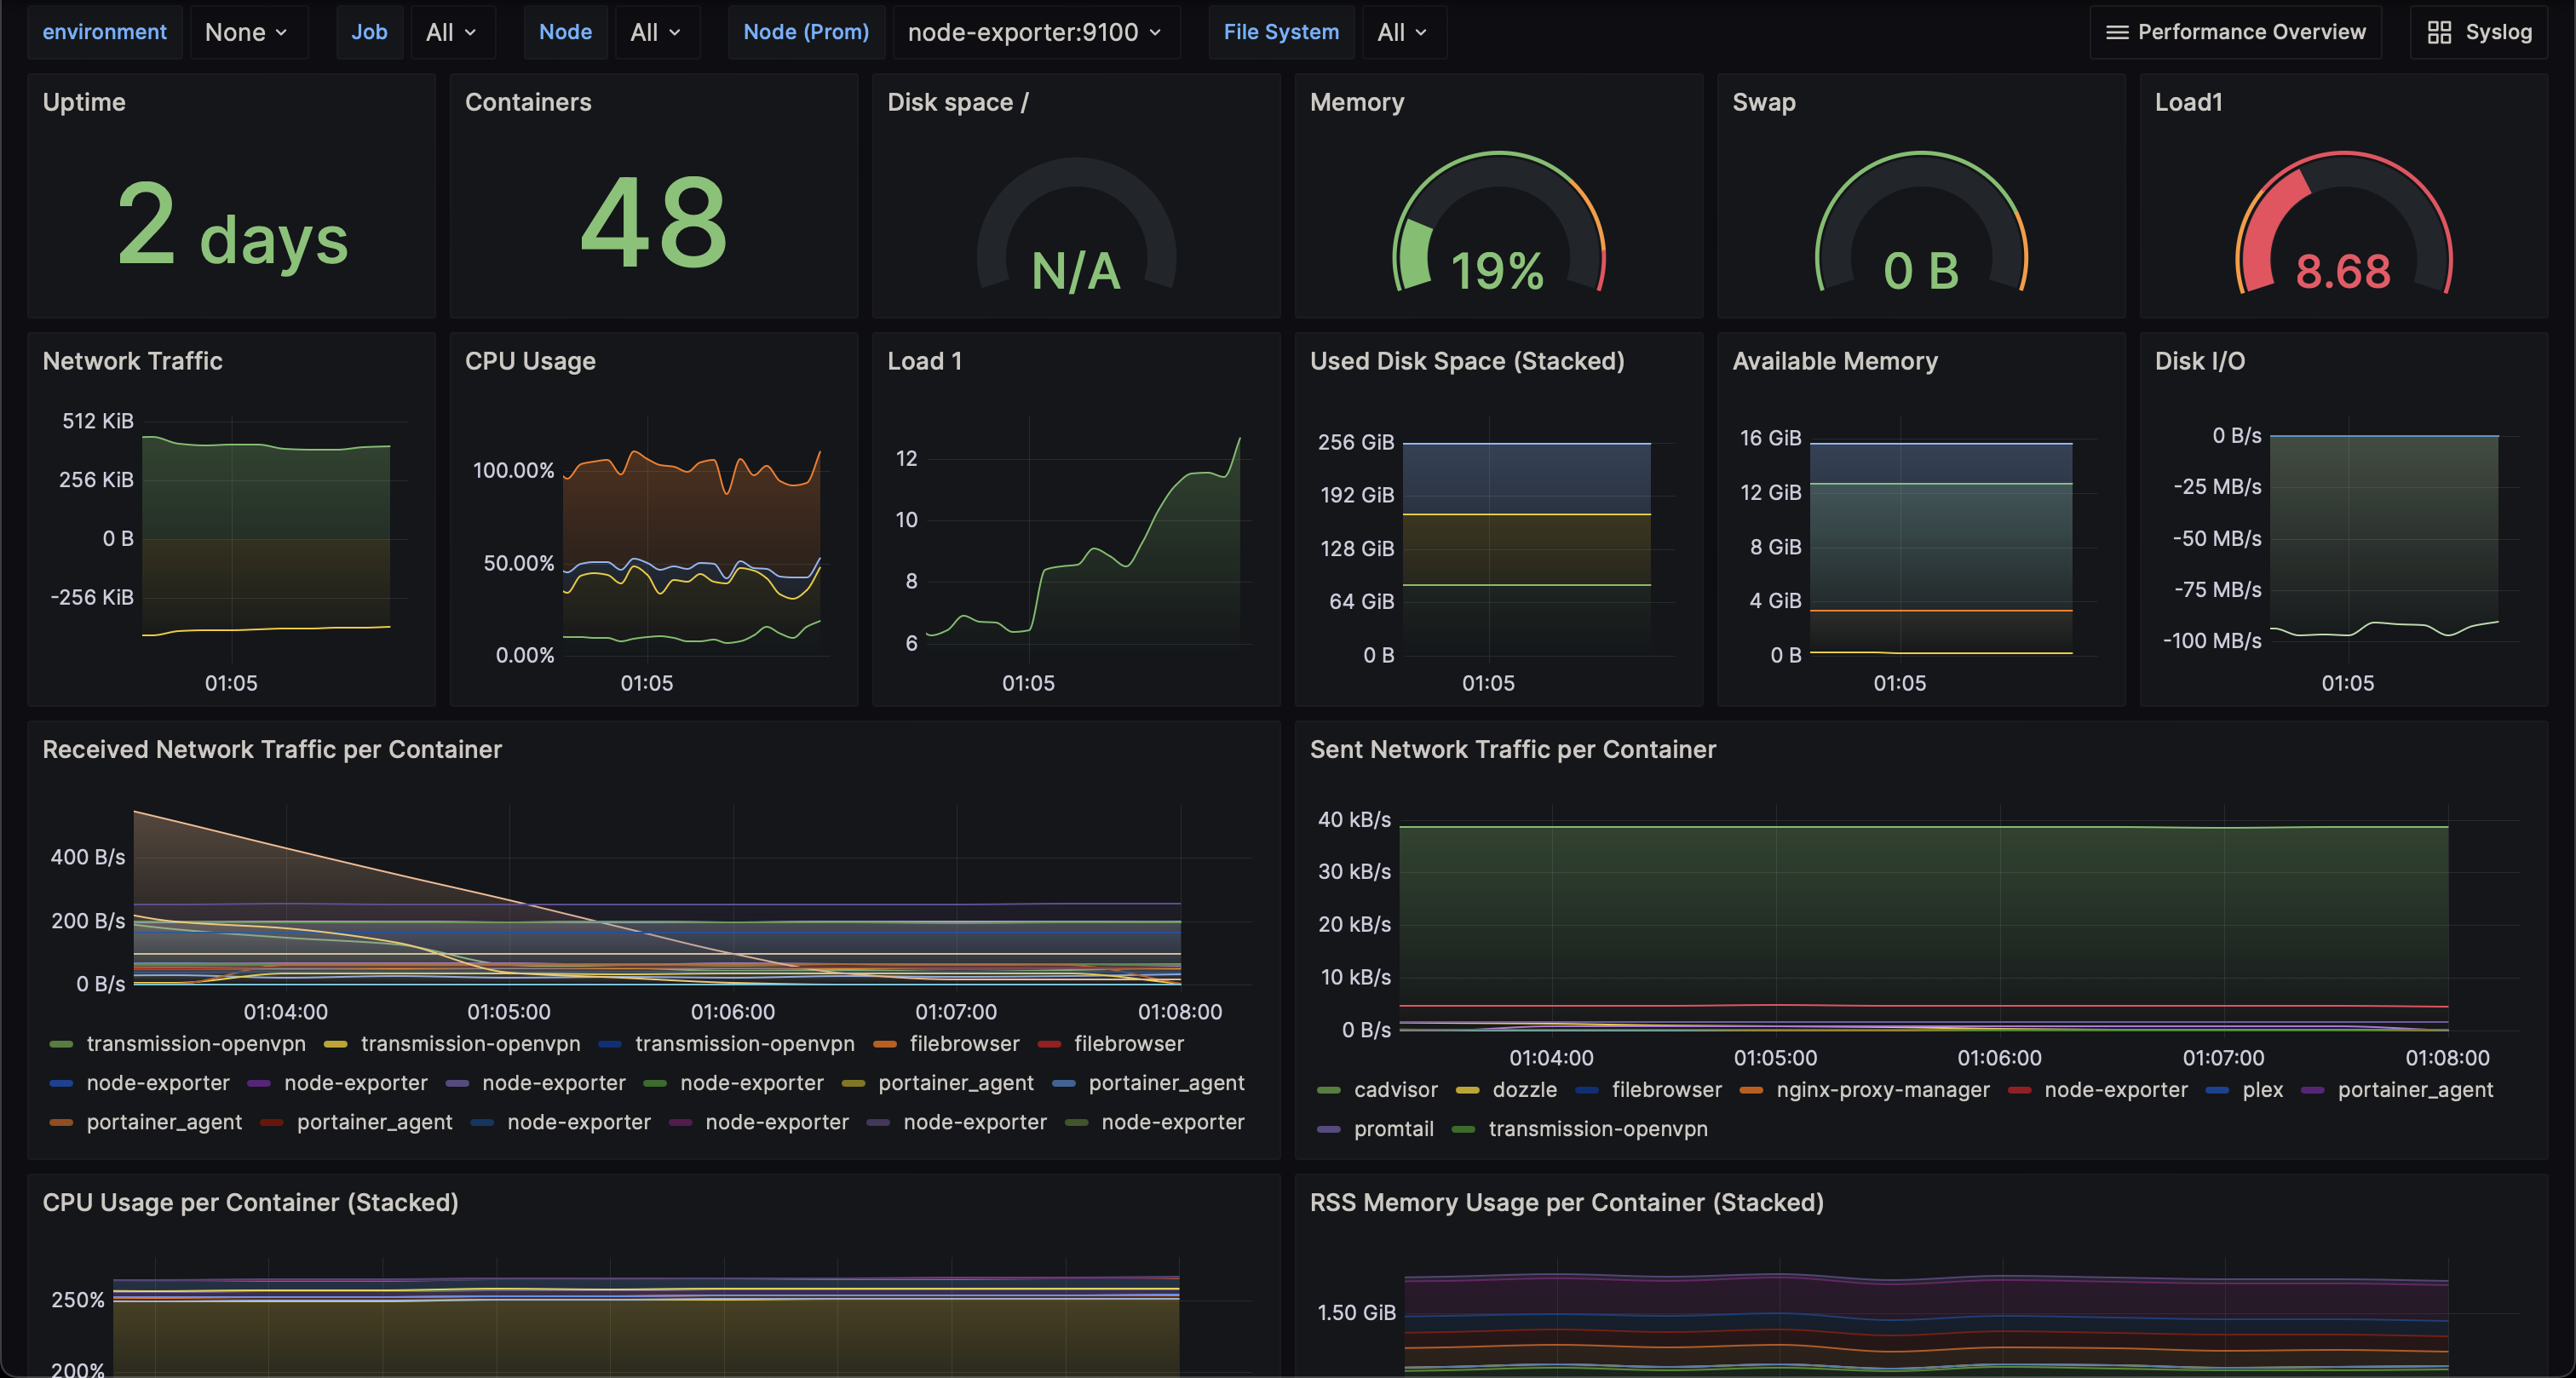Click the nginx-proxy-manager legend color icon
Image resolution: width=2576 pixels, height=1378 pixels.
(x=1751, y=1090)
